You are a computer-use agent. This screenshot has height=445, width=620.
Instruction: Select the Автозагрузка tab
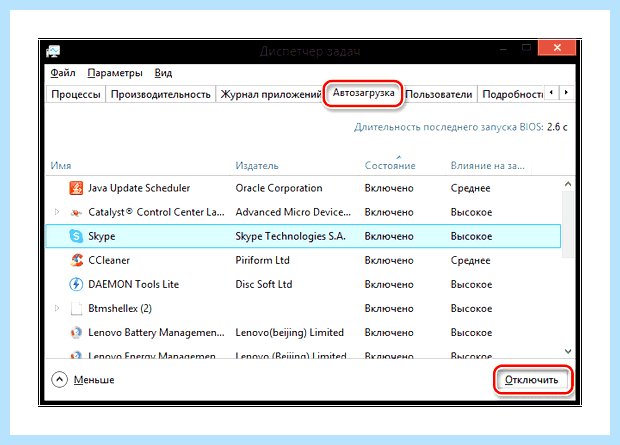pos(363,93)
